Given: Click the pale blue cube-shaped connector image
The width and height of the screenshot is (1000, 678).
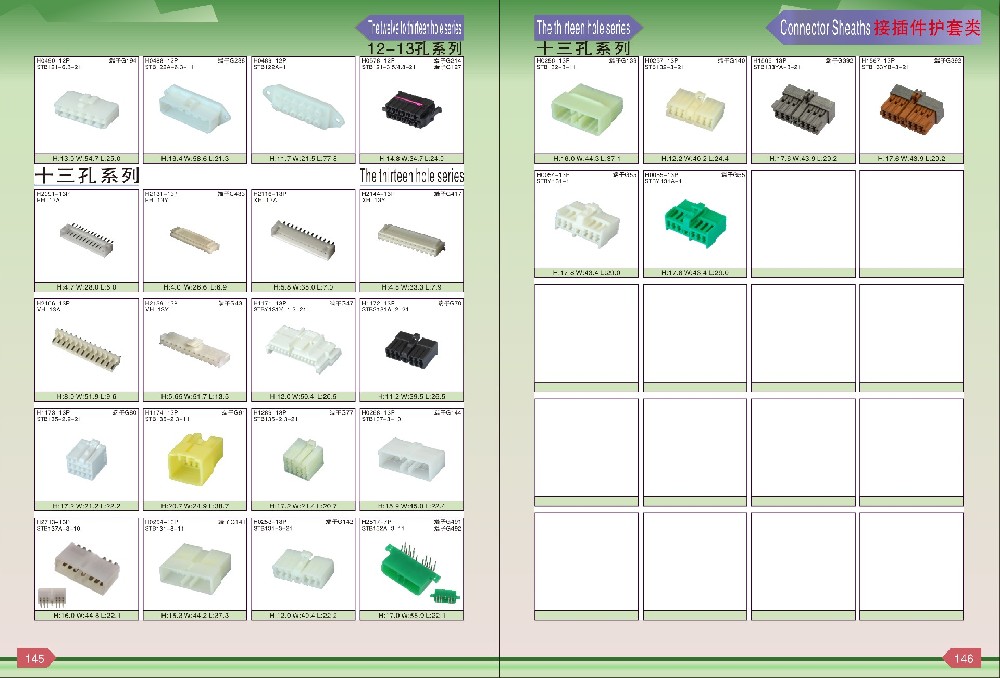Looking at the screenshot, I should point(87,458).
